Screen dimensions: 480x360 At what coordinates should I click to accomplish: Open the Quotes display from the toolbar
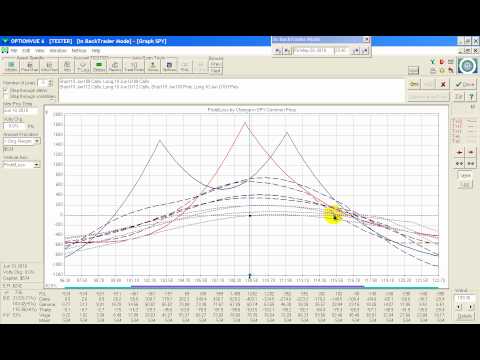[x=11, y=66]
